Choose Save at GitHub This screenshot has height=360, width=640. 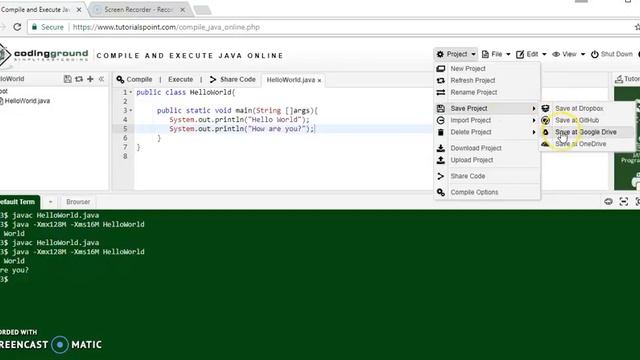(587, 120)
